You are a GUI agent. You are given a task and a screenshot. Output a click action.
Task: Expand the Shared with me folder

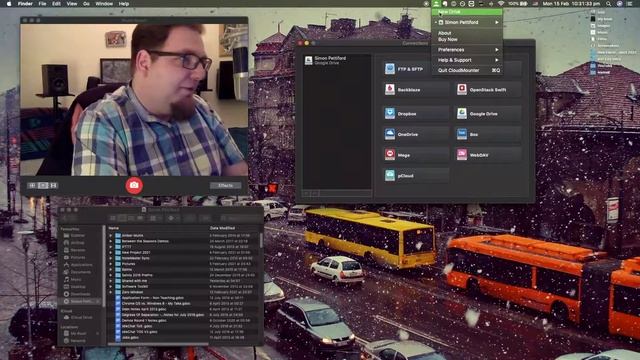110,281
